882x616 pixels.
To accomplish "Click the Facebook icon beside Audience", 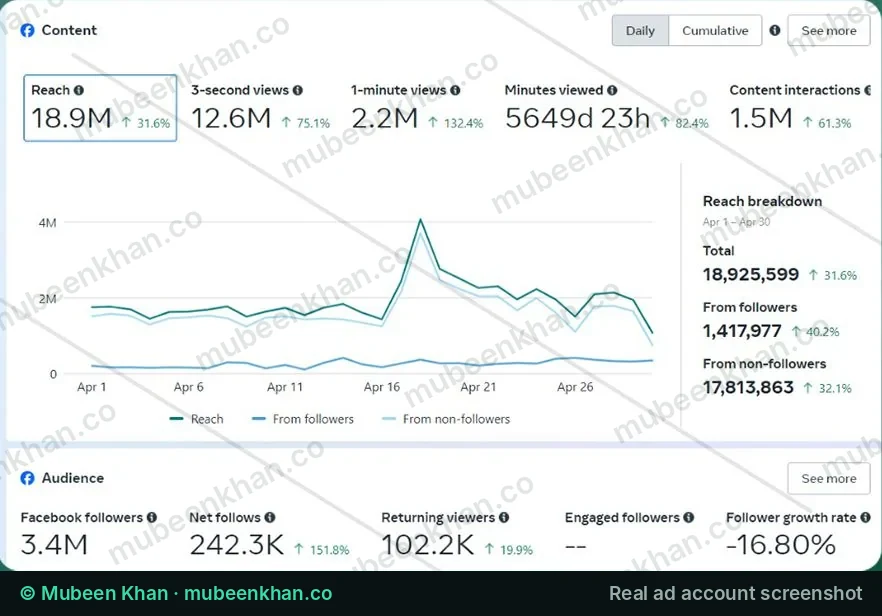I will coord(27,478).
